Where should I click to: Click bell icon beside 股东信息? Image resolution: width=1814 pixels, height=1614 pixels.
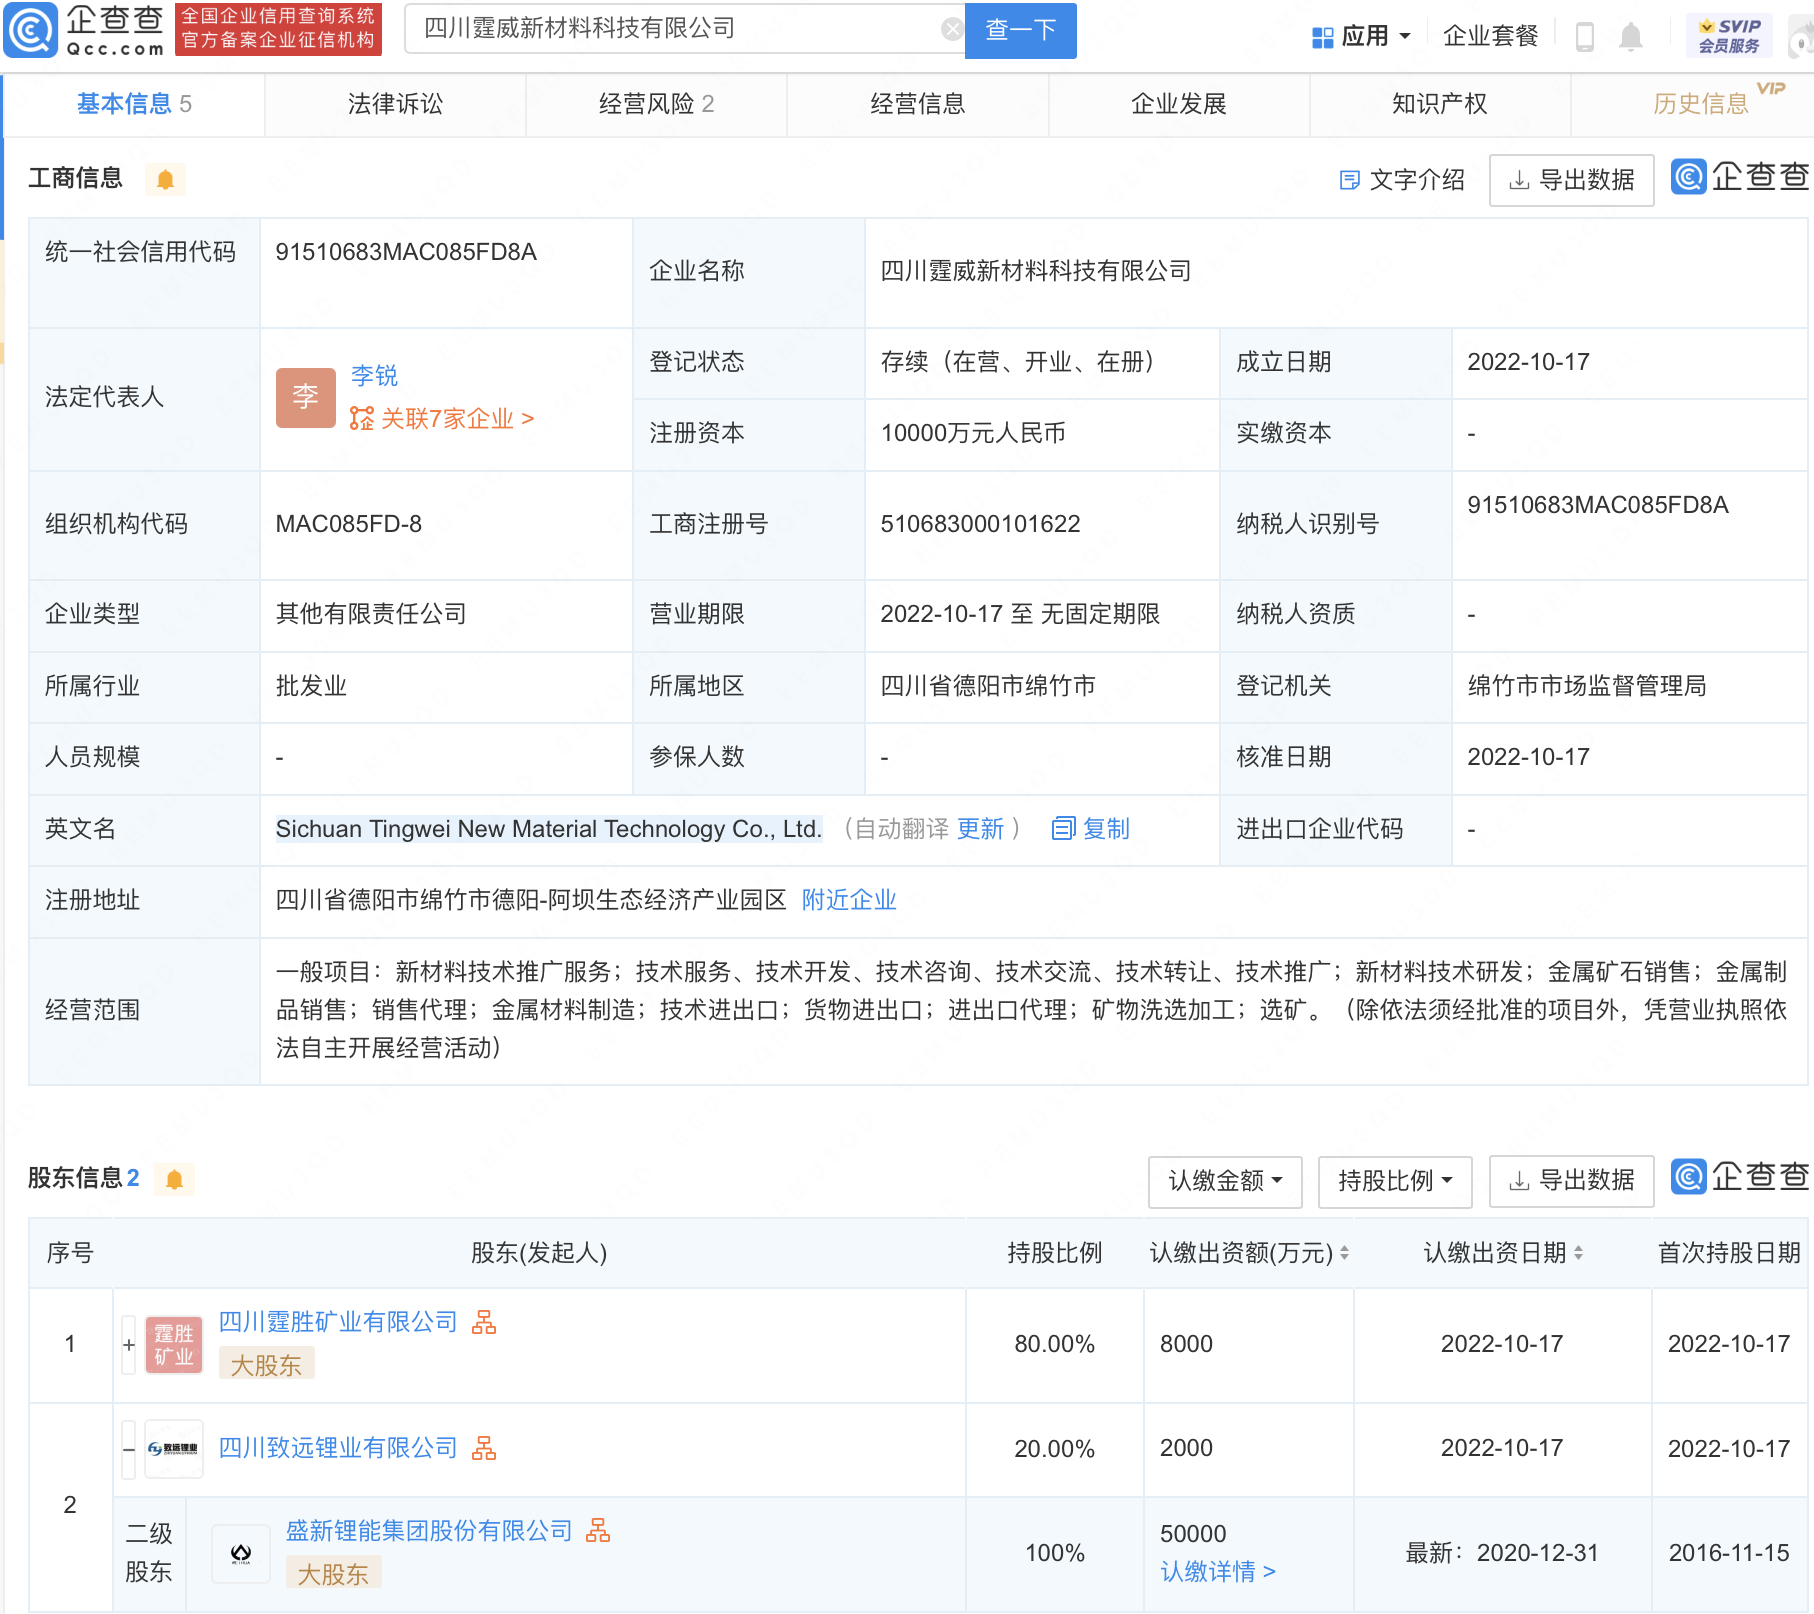pos(174,1179)
